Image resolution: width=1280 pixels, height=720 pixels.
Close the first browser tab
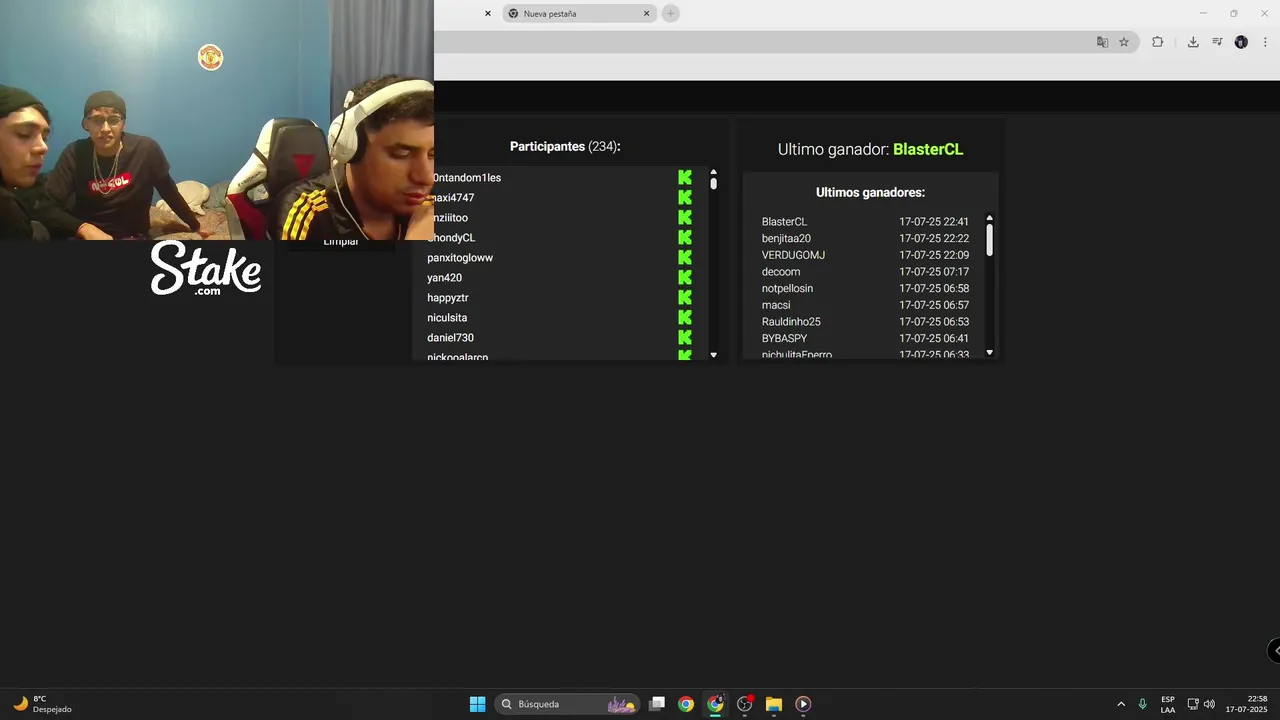point(488,14)
